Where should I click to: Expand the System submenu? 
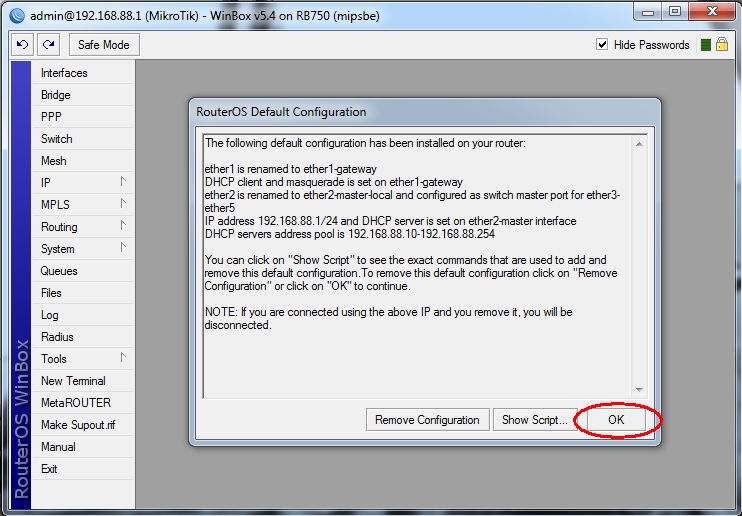(x=84, y=249)
